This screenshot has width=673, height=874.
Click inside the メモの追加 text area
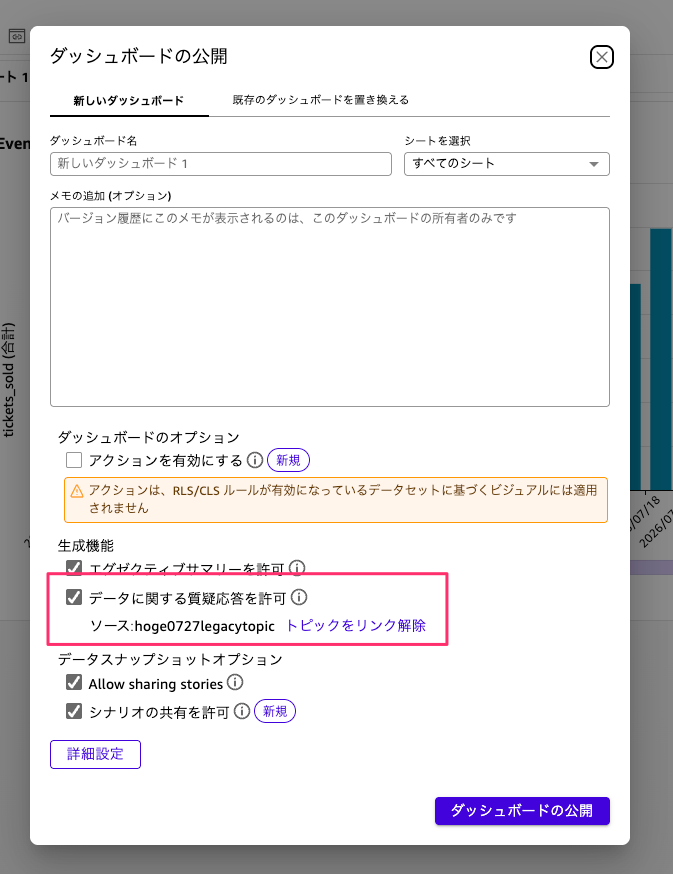pyautogui.click(x=330, y=307)
